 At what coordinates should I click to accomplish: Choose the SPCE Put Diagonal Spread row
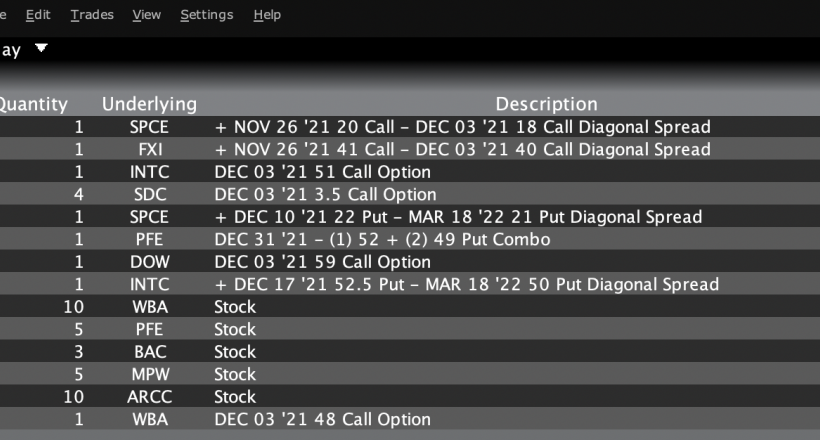tap(458, 217)
